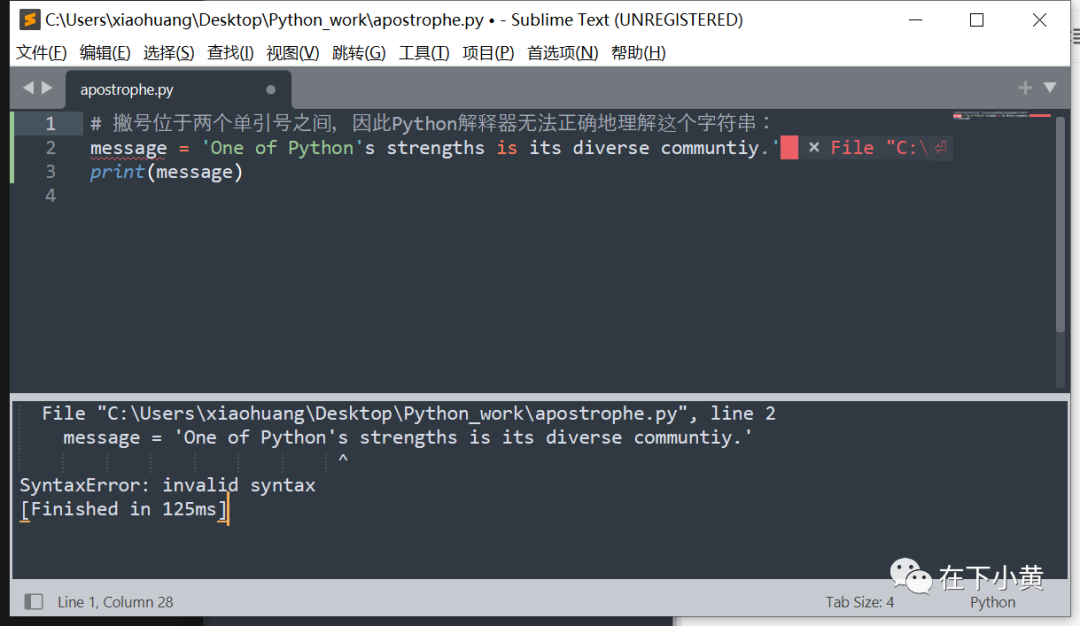This screenshot has height=626, width=1080.
Task: Click the [Finished in 125ms] output line
Action: [x=123, y=509]
